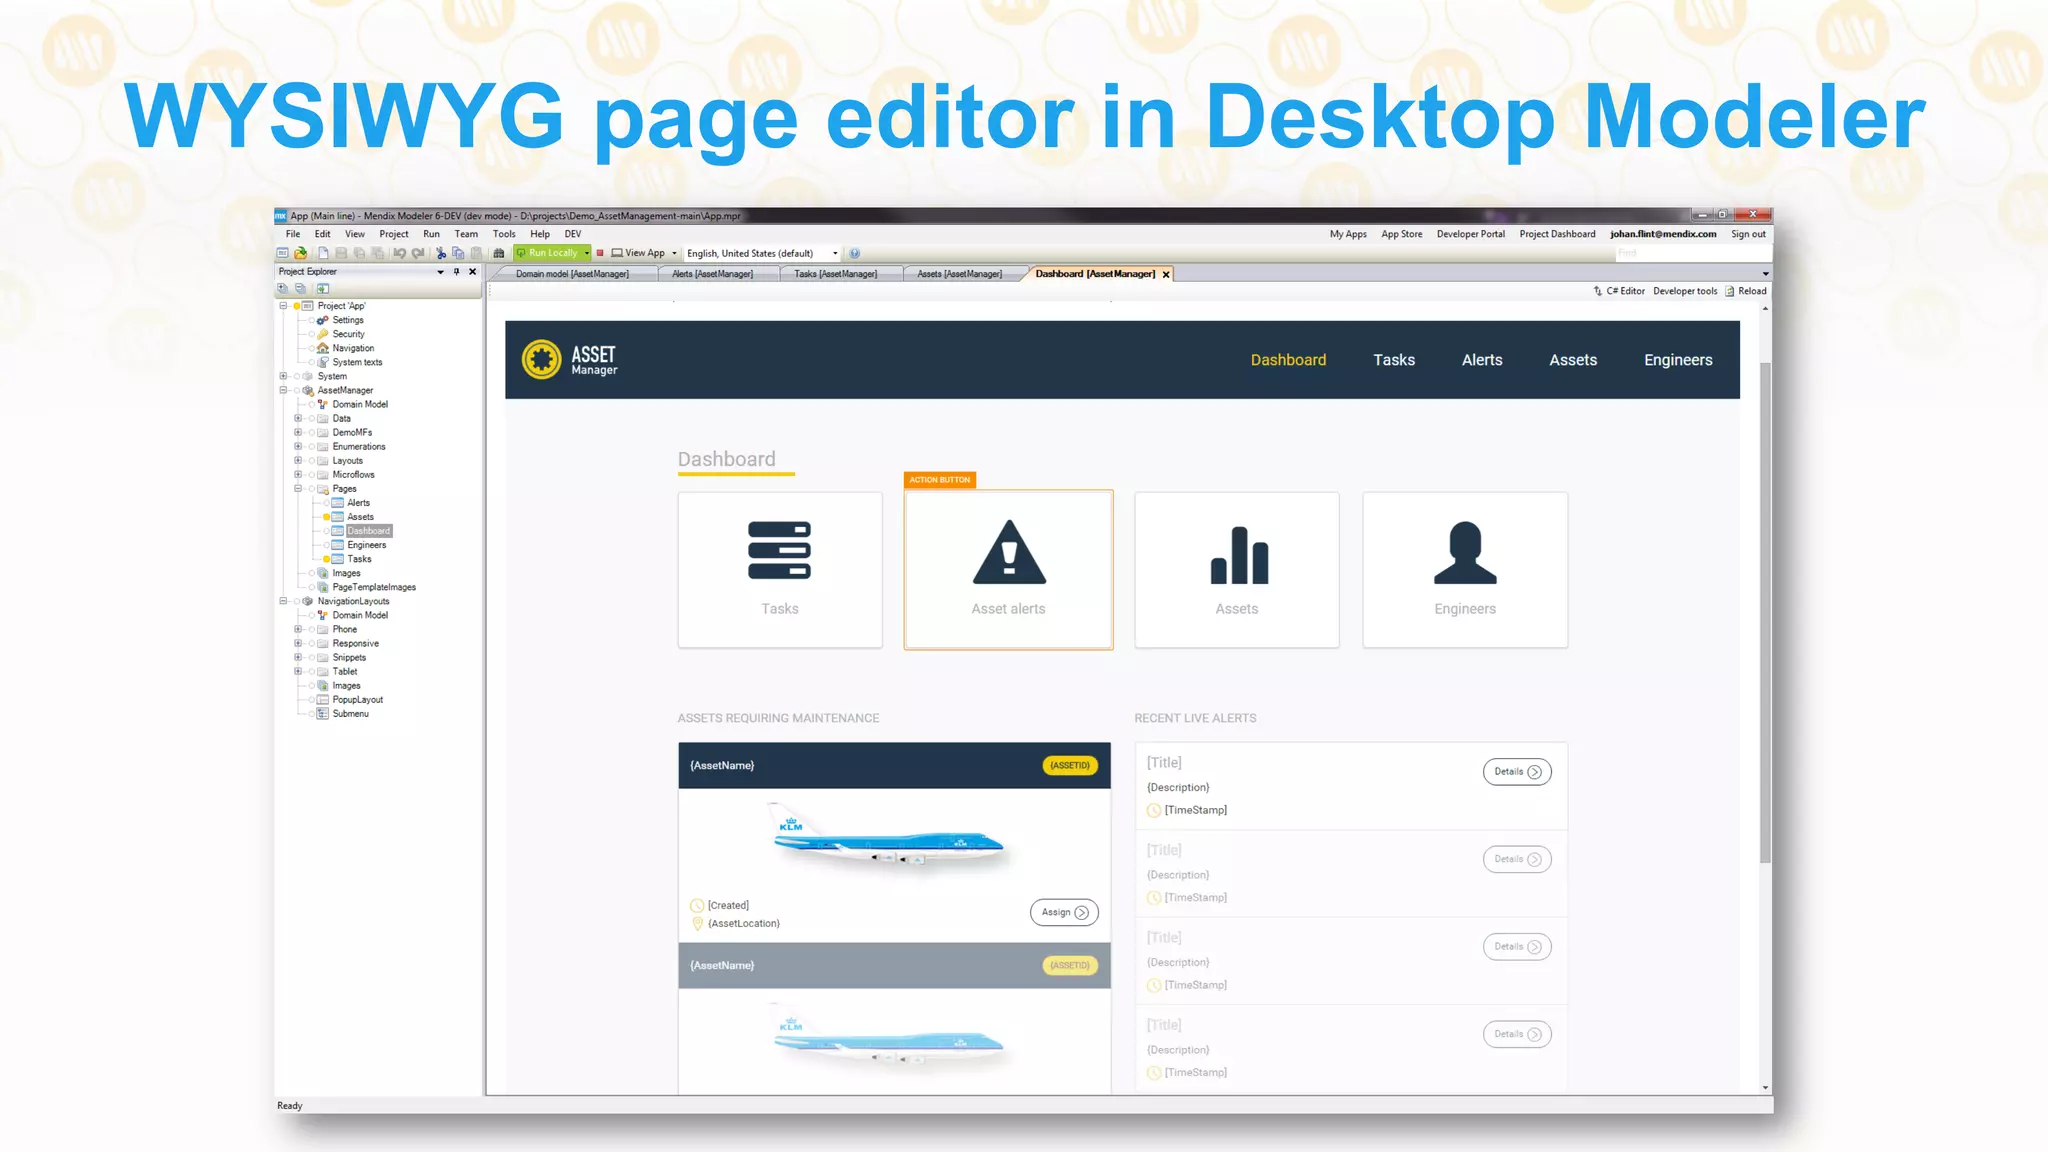
Task: Open the Project Explorer panel options arrow
Action: [x=440, y=272]
